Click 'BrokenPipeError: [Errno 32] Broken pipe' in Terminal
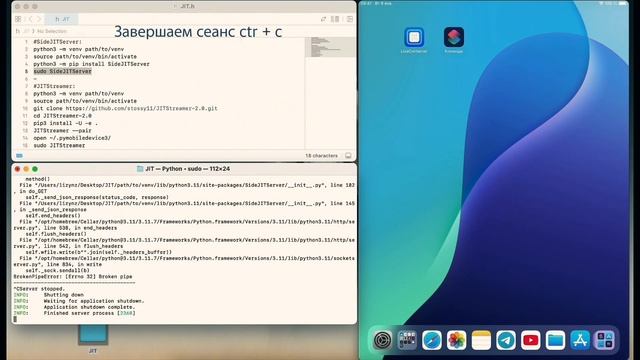 (73, 277)
